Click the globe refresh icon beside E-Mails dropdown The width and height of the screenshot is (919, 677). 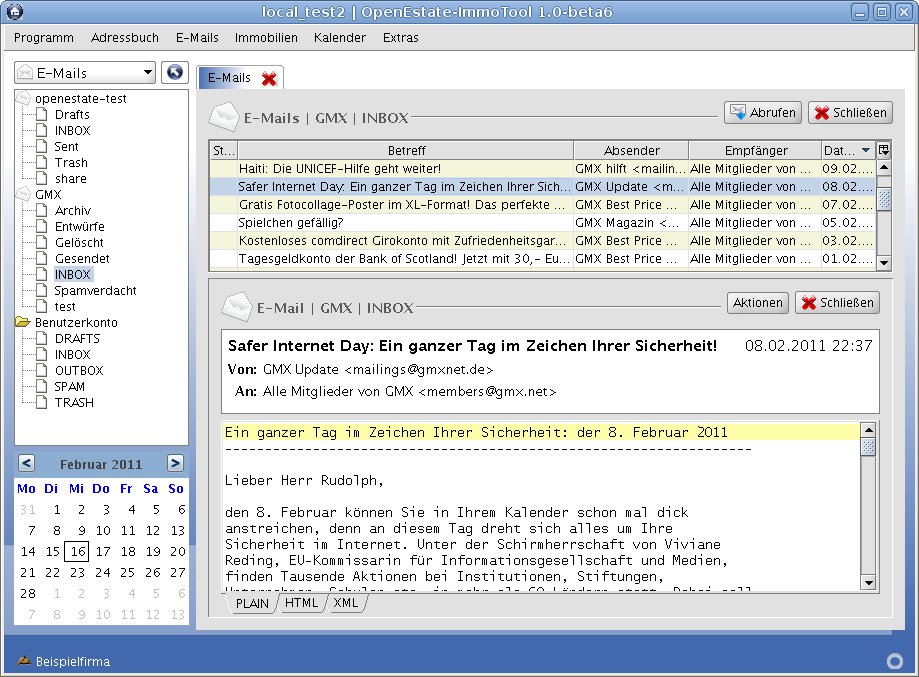pos(175,72)
